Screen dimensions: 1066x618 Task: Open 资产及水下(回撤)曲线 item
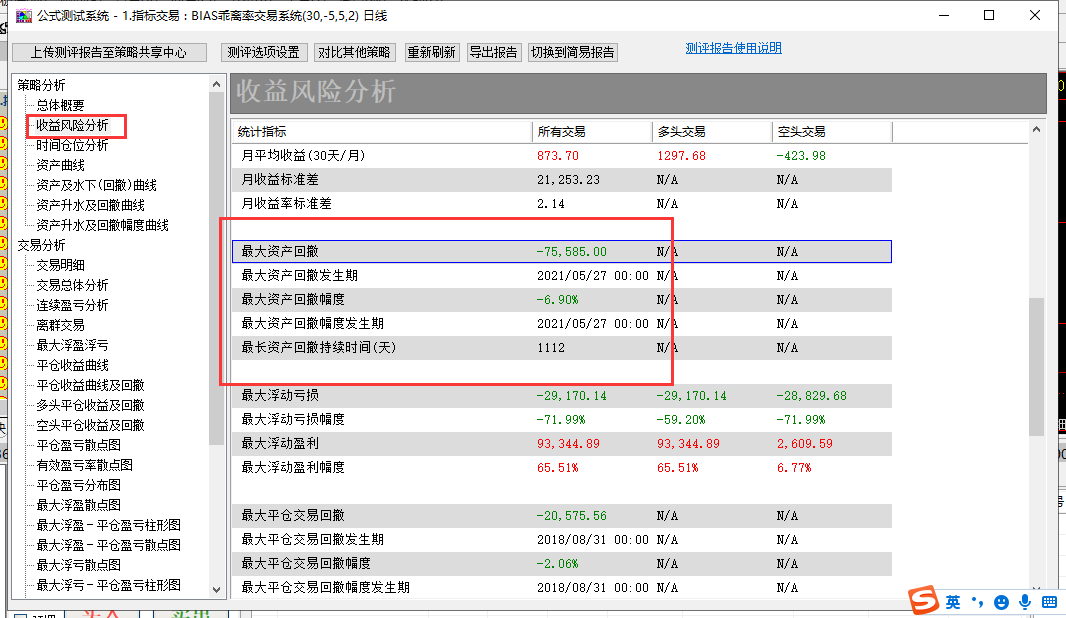[x=97, y=185]
